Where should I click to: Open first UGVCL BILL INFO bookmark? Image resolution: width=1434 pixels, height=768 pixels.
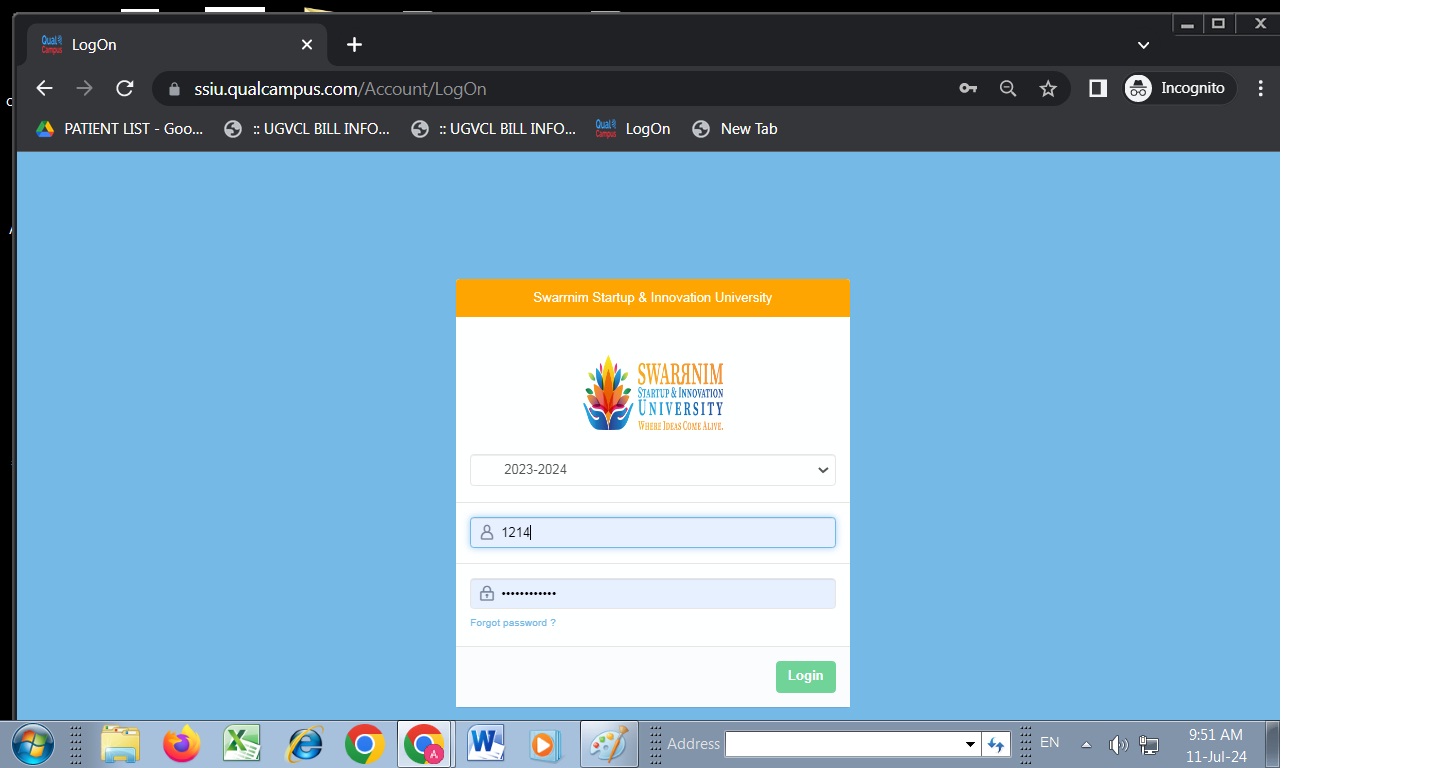(307, 129)
